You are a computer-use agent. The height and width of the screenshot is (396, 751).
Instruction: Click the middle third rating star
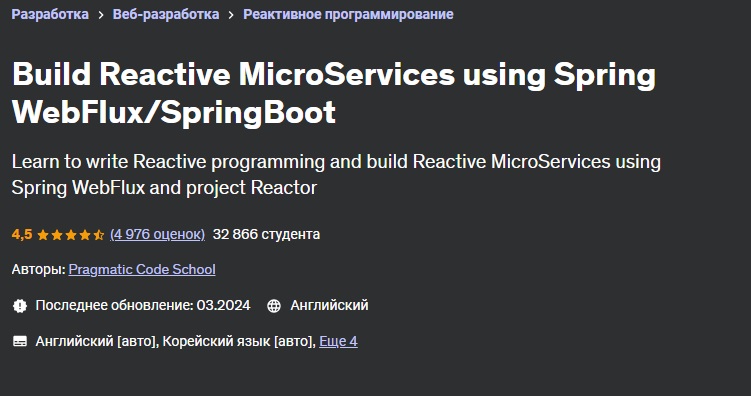(71, 235)
